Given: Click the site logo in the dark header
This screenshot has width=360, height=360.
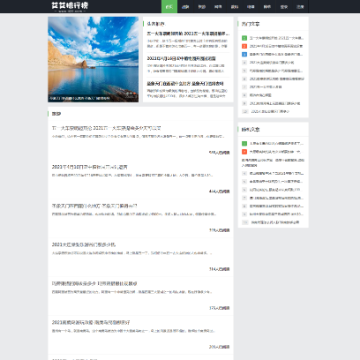Looking at the screenshot, I should point(70,6).
